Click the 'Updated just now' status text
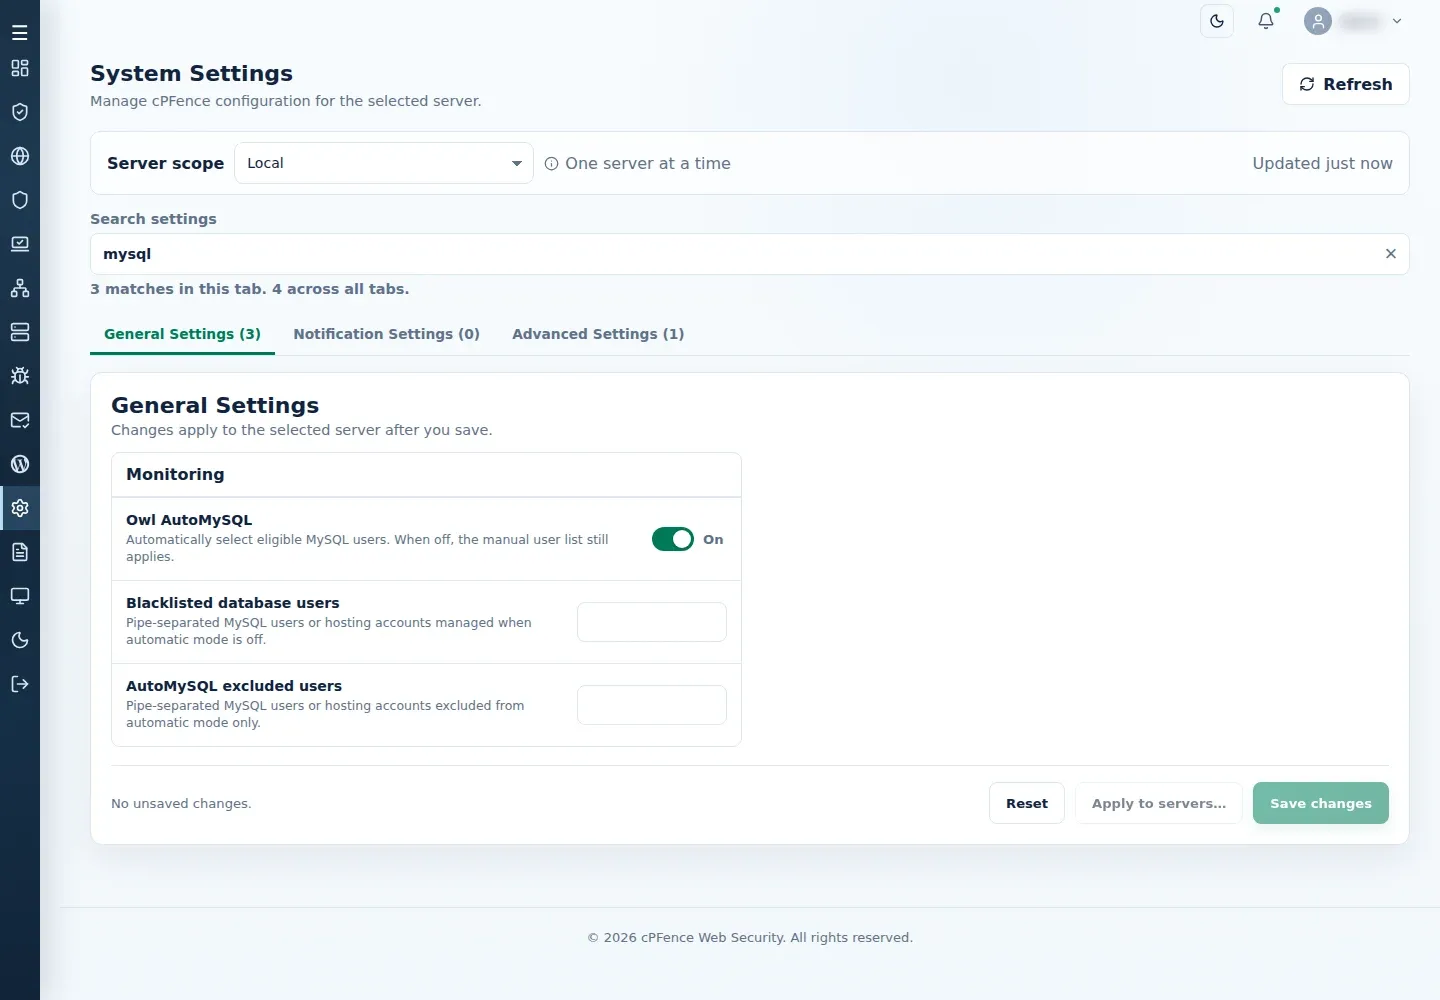This screenshot has width=1440, height=1000. pos(1322,163)
